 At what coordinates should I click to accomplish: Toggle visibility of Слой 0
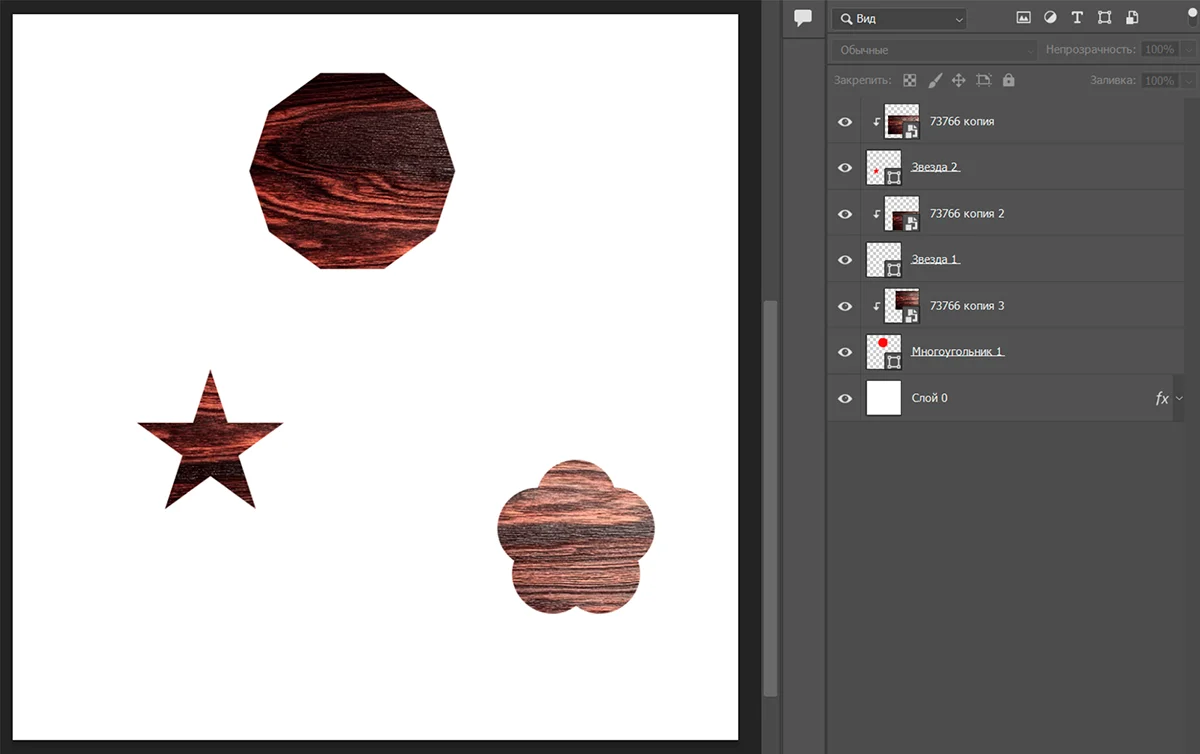tap(845, 398)
